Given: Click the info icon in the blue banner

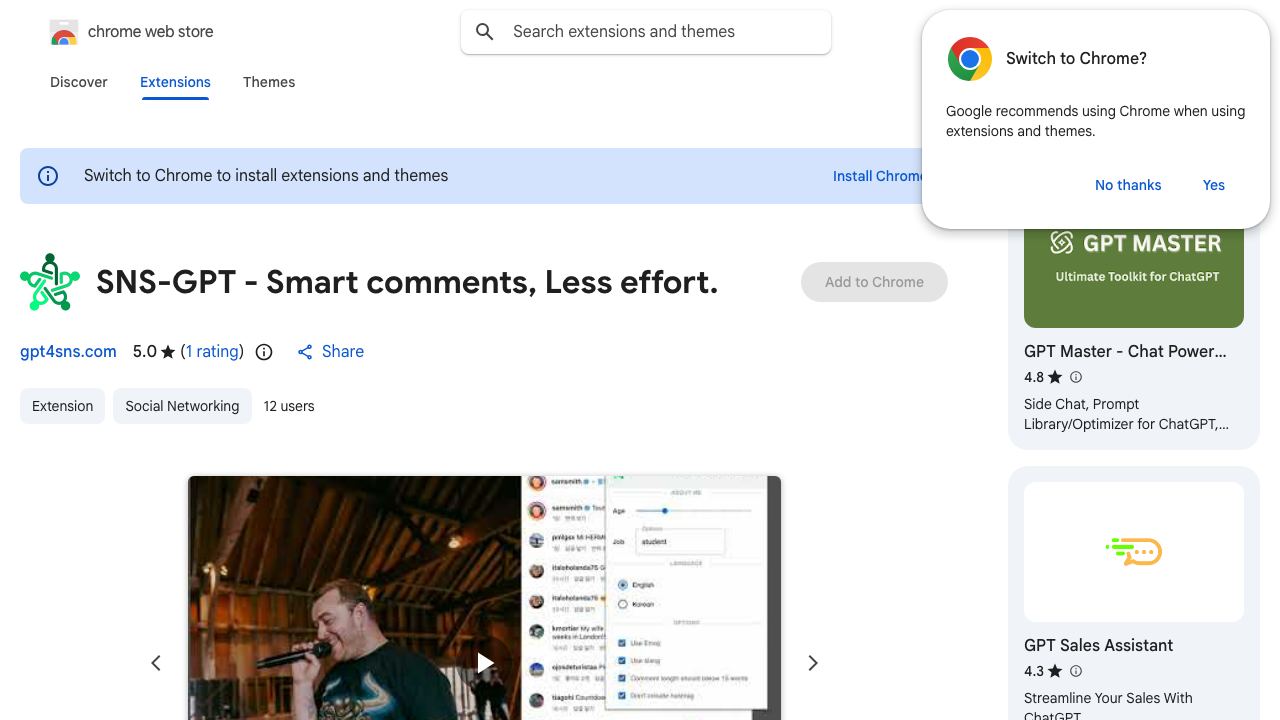Looking at the screenshot, I should click(x=48, y=176).
